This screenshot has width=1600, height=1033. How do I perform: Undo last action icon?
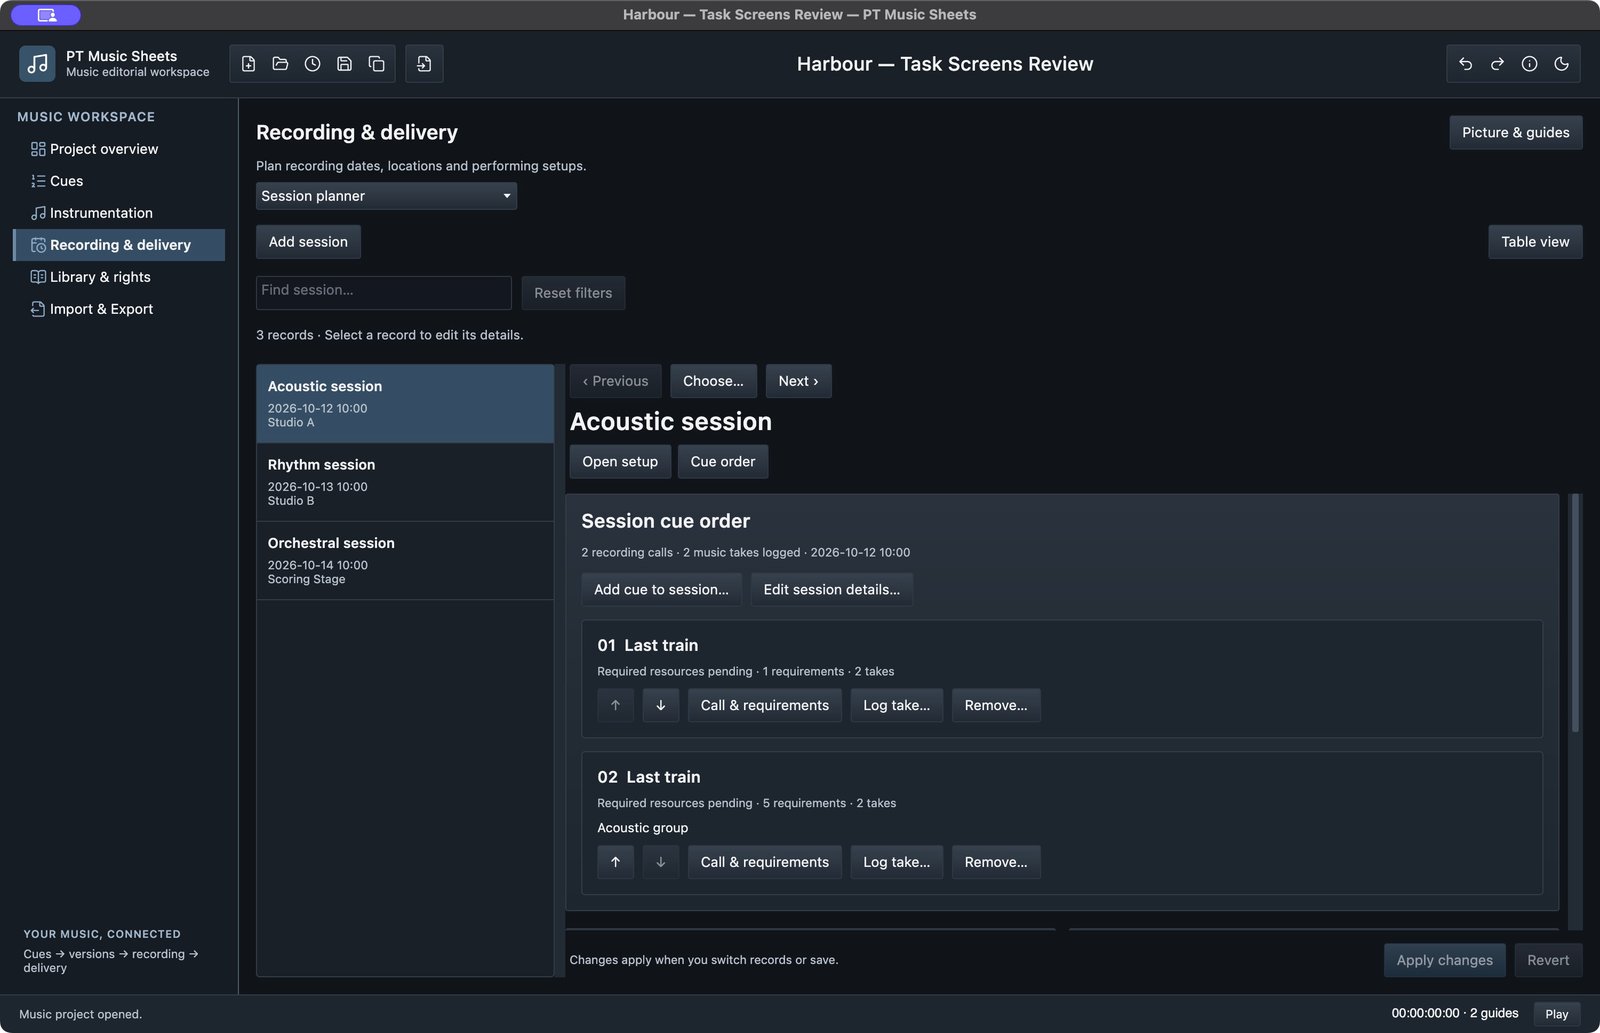(x=1466, y=64)
